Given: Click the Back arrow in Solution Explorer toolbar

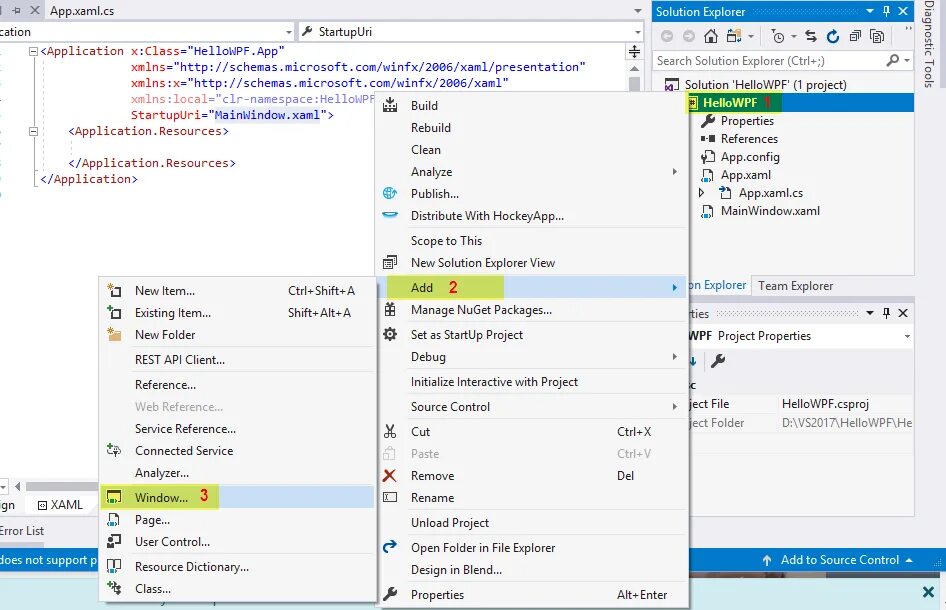Looking at the screenshot, I should (x=667, y=36).
